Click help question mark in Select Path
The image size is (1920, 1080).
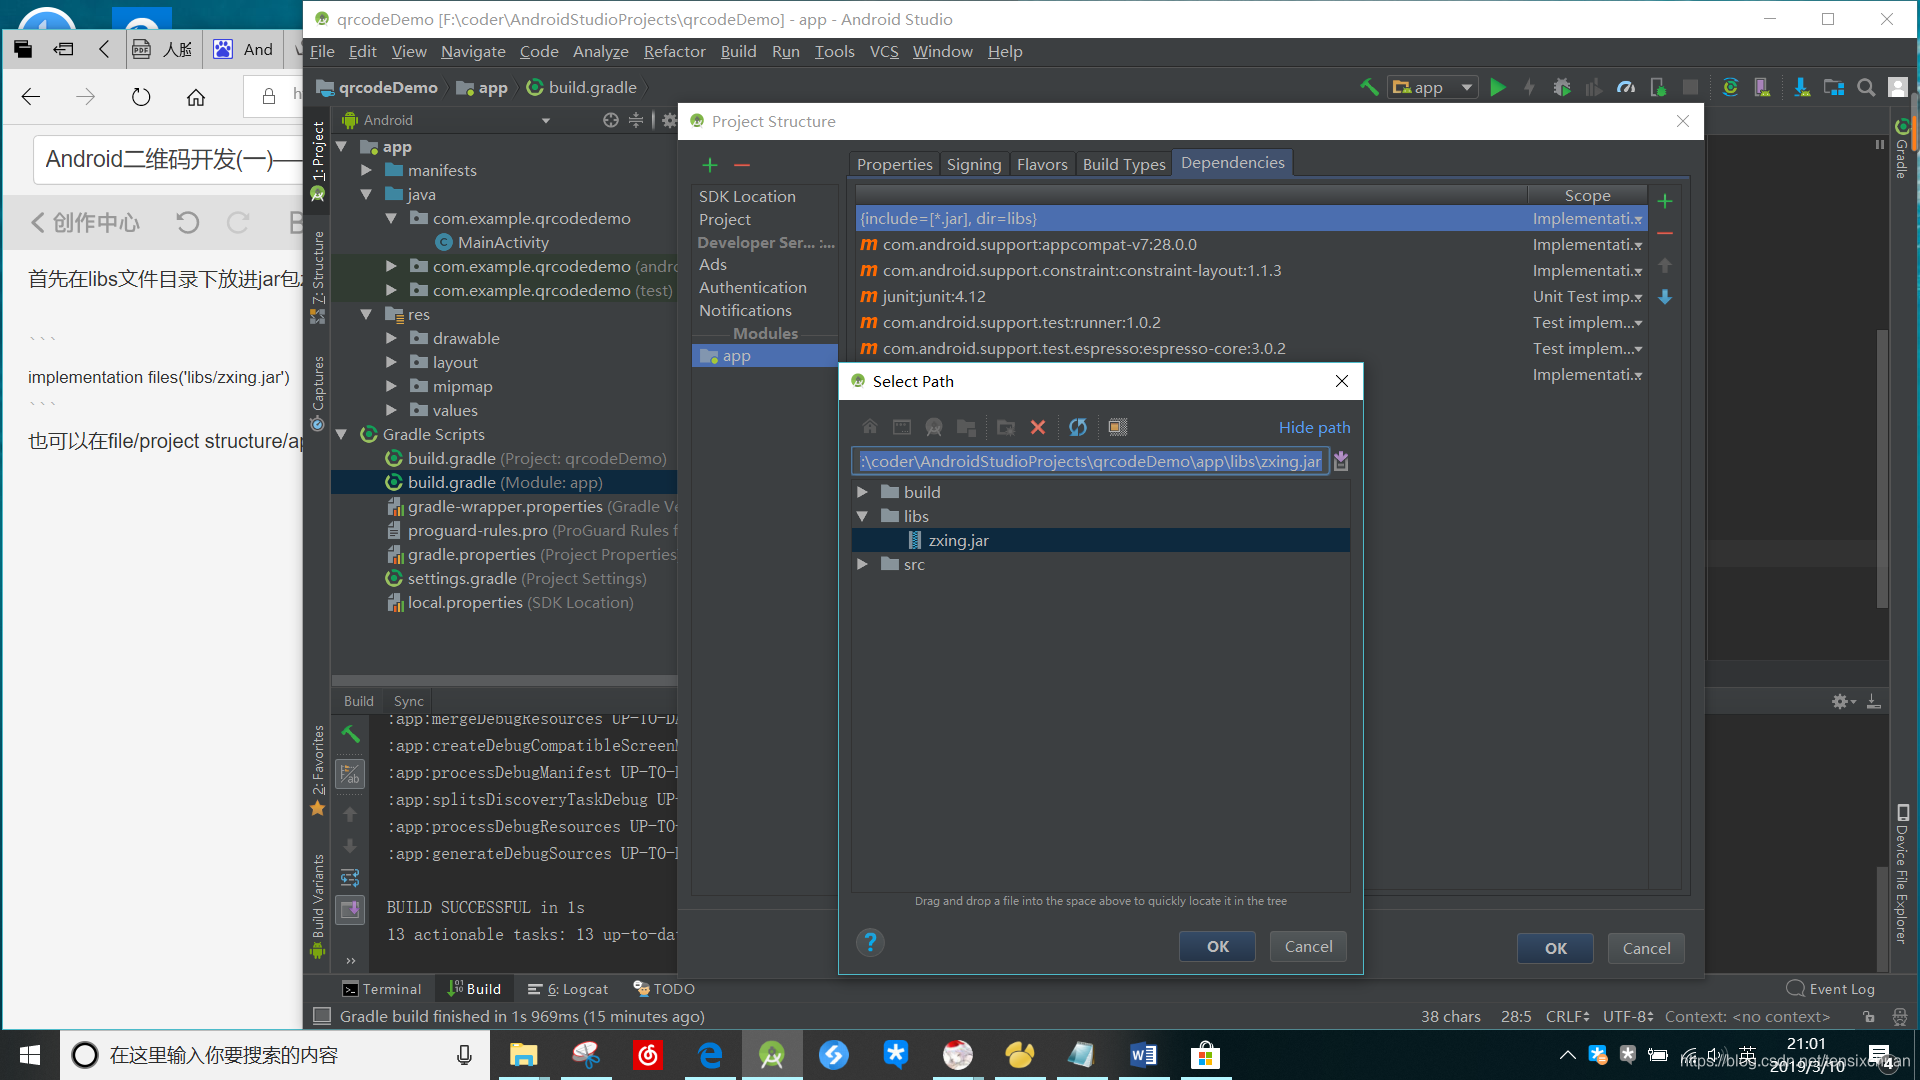click(870, 942)
